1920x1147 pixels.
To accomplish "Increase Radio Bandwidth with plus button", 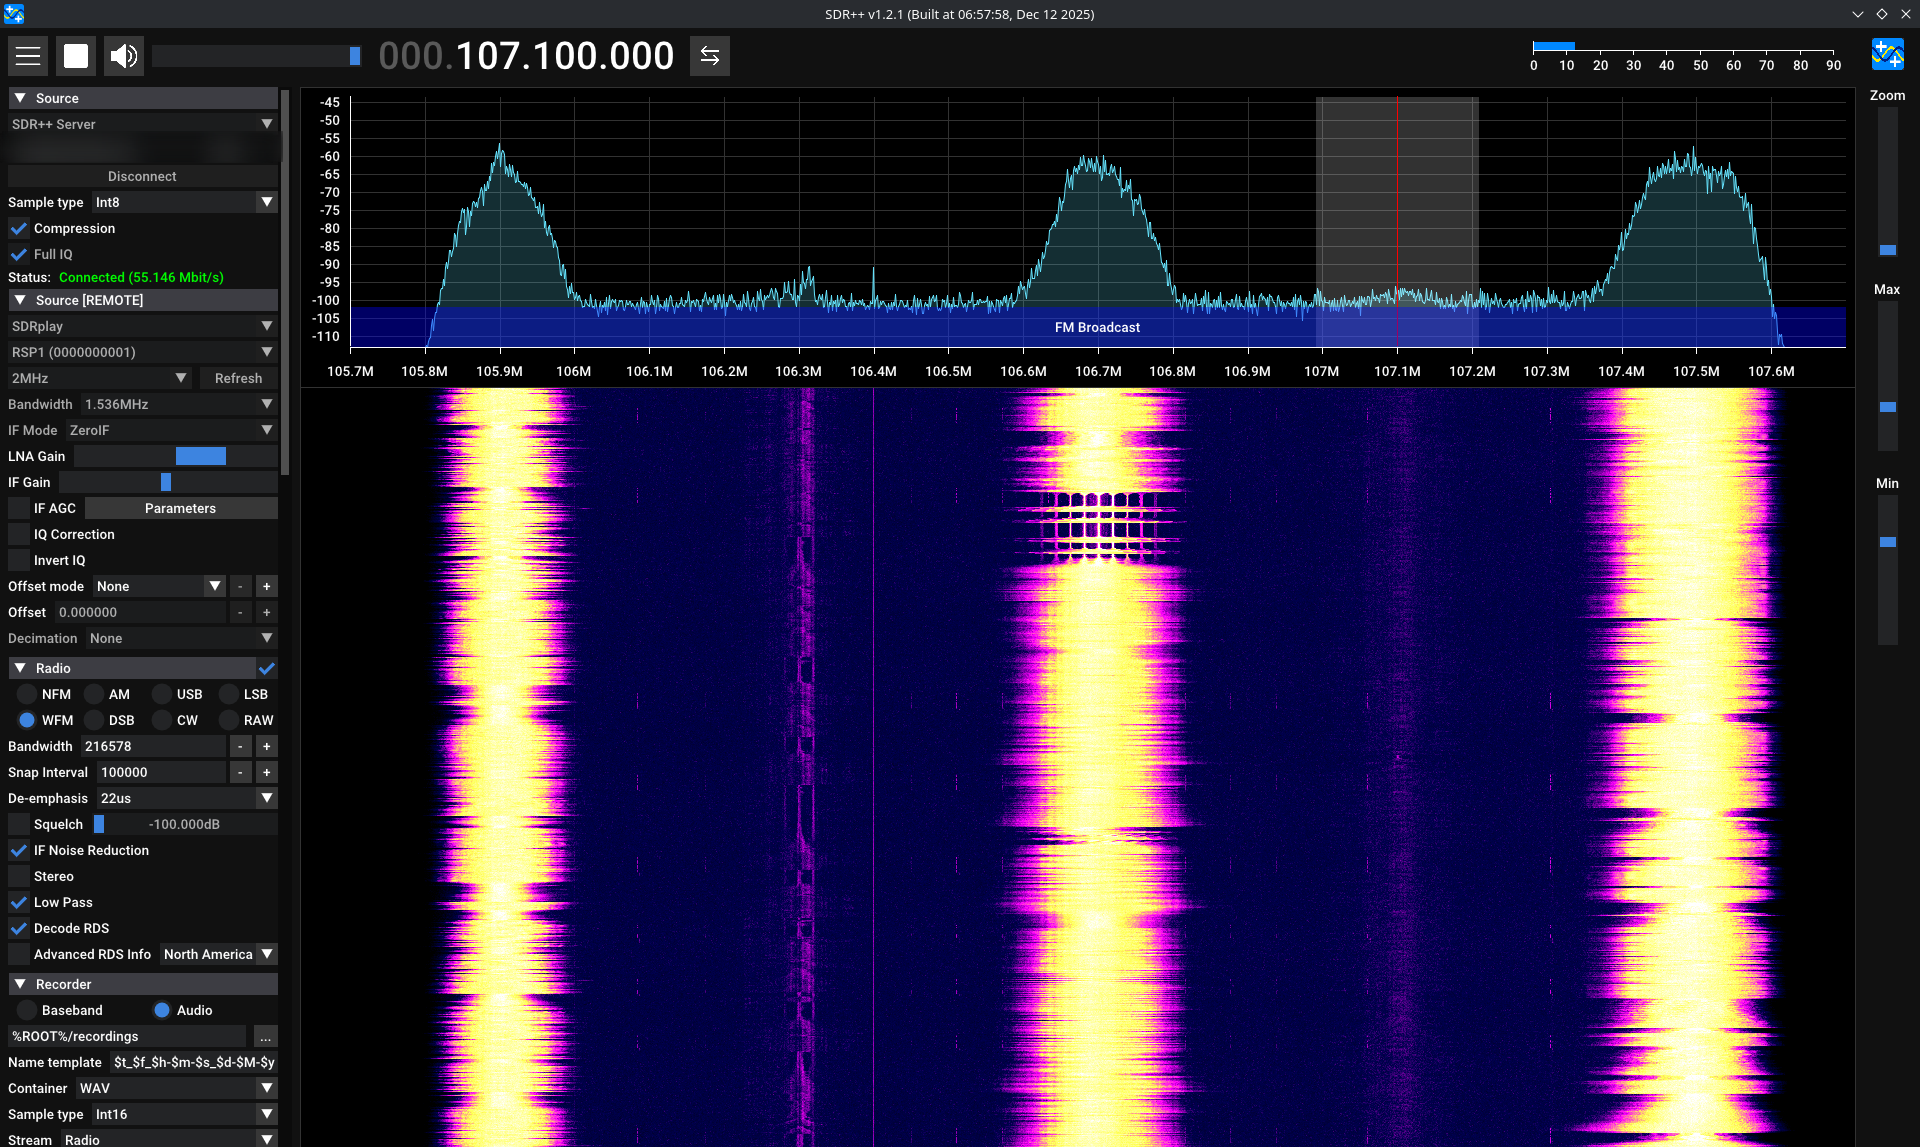I will [266, 747].
